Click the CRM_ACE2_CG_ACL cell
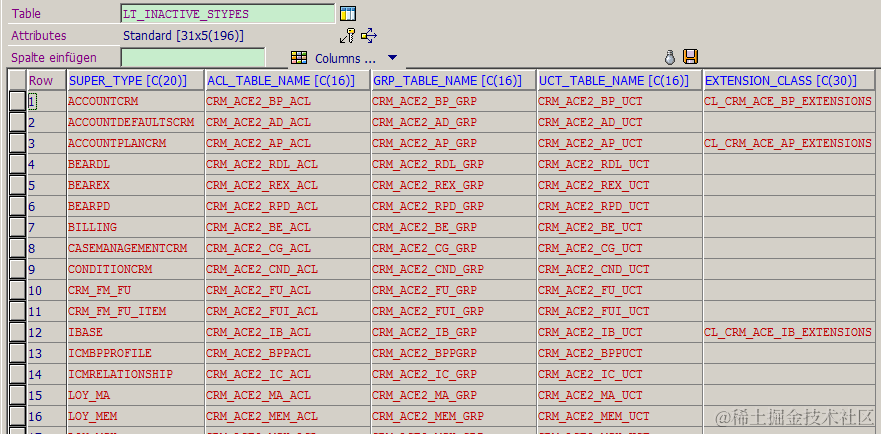The image size is (881, 434). pos(287,248)
